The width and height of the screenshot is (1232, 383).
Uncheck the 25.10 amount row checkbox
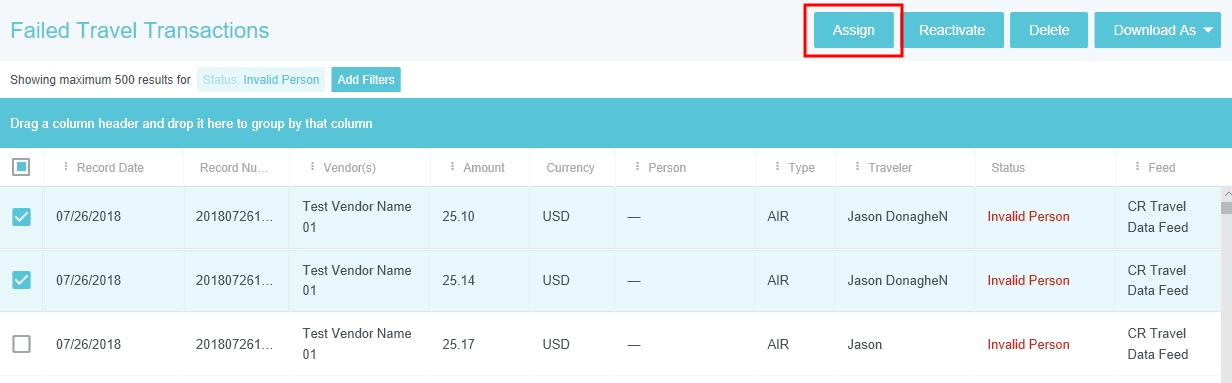click(x=21, y=217)
